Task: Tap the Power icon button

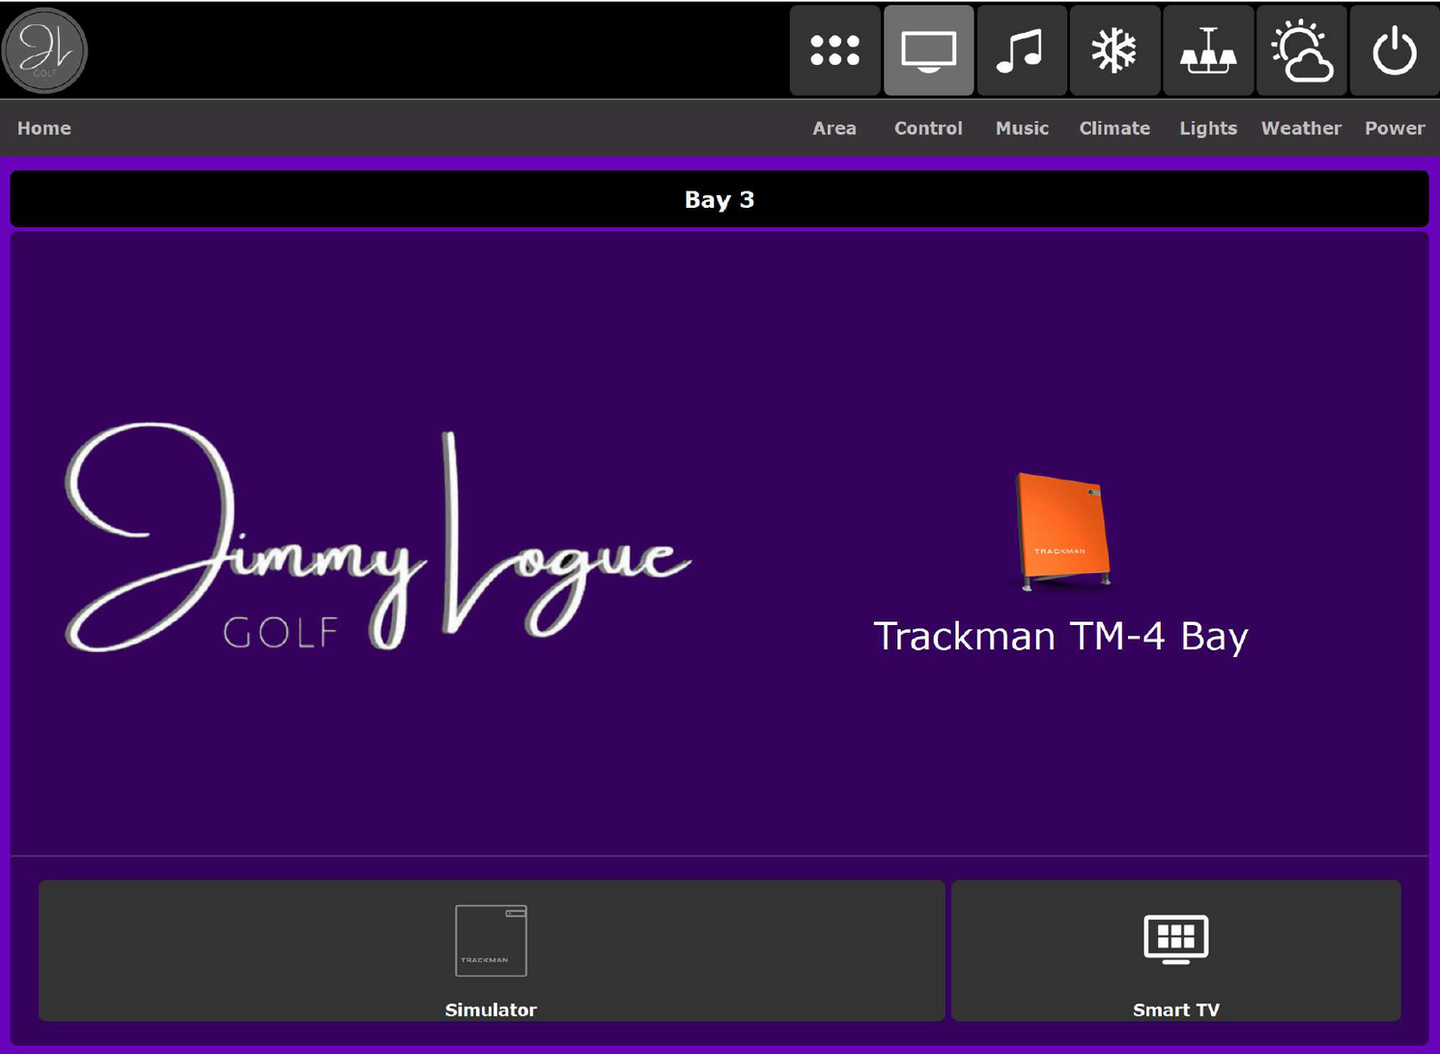Action: pyautogui.click(x=1394, y=50)
